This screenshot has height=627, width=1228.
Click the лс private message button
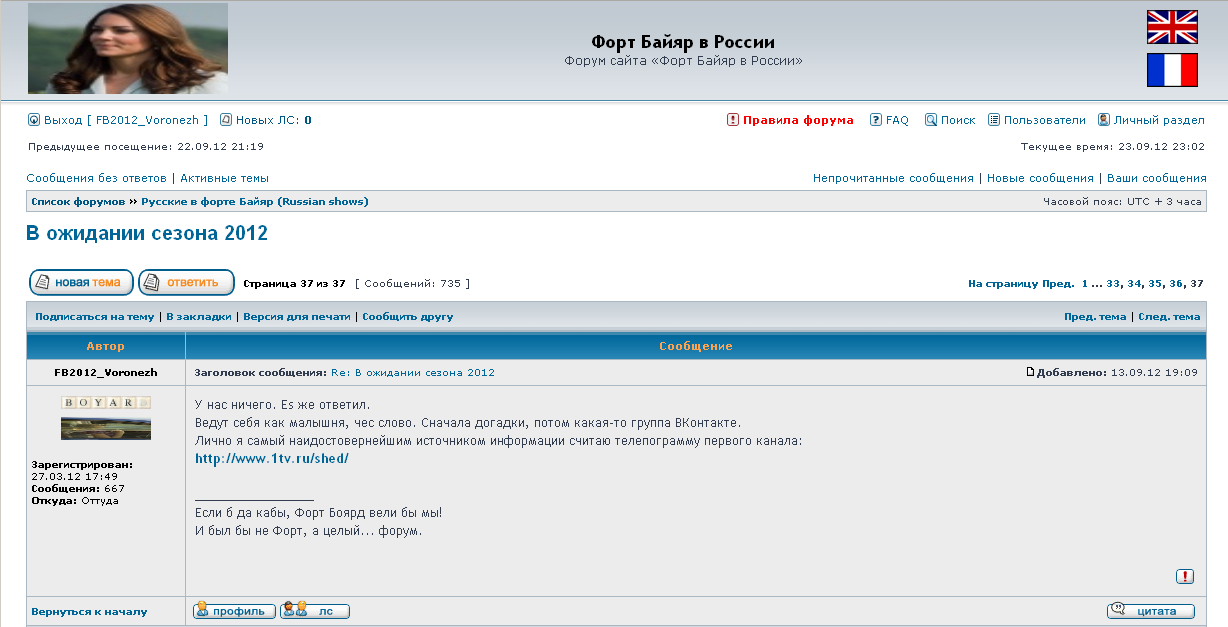(x=315, y=611)
